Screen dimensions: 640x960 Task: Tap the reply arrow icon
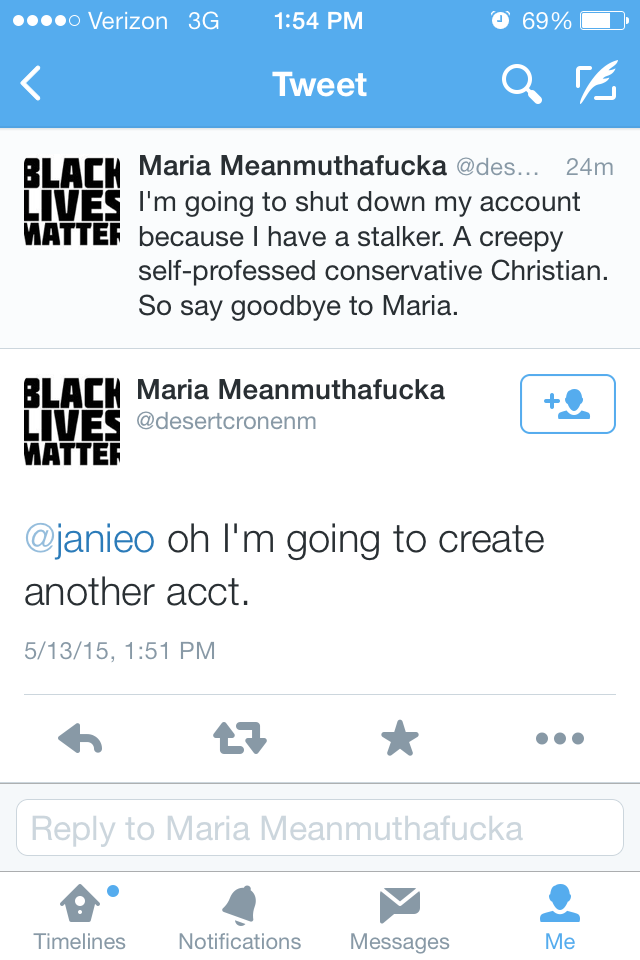pyautogui.click(x=80, y=738)
